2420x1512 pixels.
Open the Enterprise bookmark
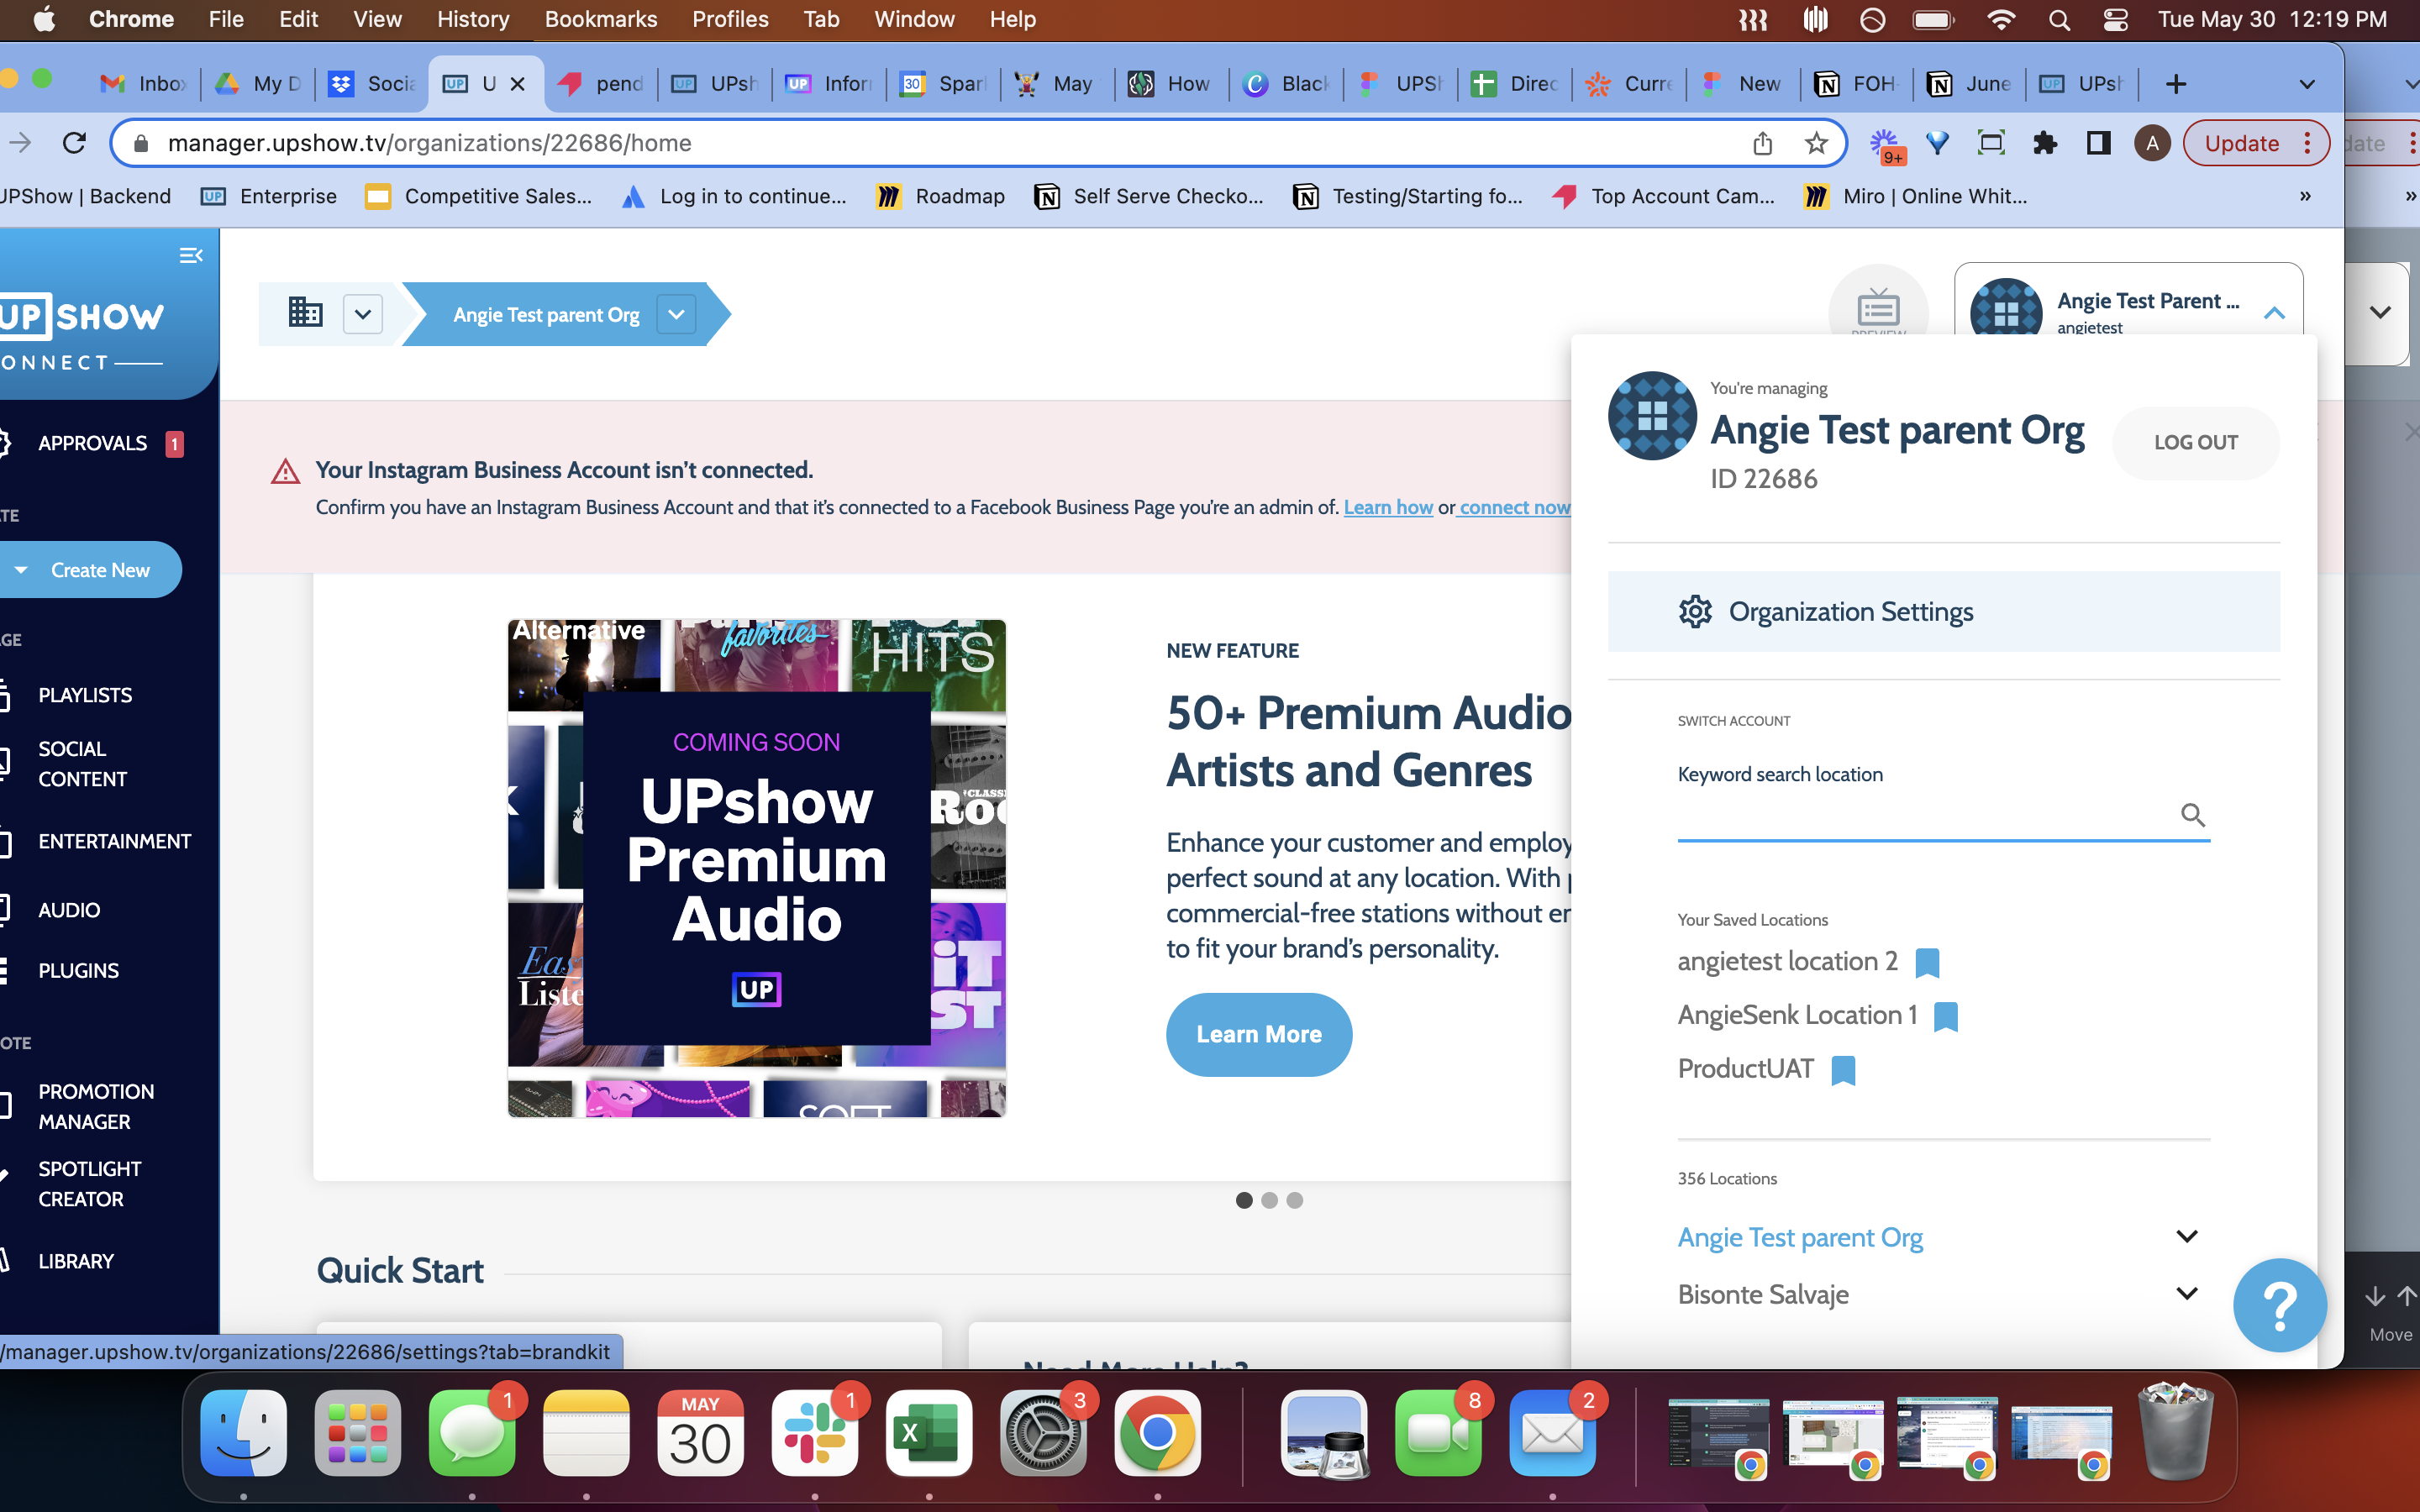(269, 196)
